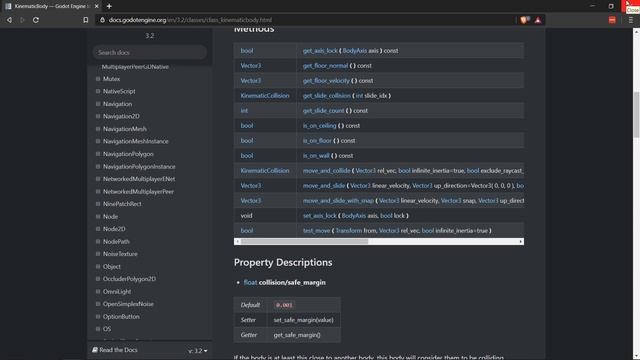Open NetworkedMultiplayerENet in sidebar
The height and width of the screenshot is (360, 640).
(x=139, y=179)
